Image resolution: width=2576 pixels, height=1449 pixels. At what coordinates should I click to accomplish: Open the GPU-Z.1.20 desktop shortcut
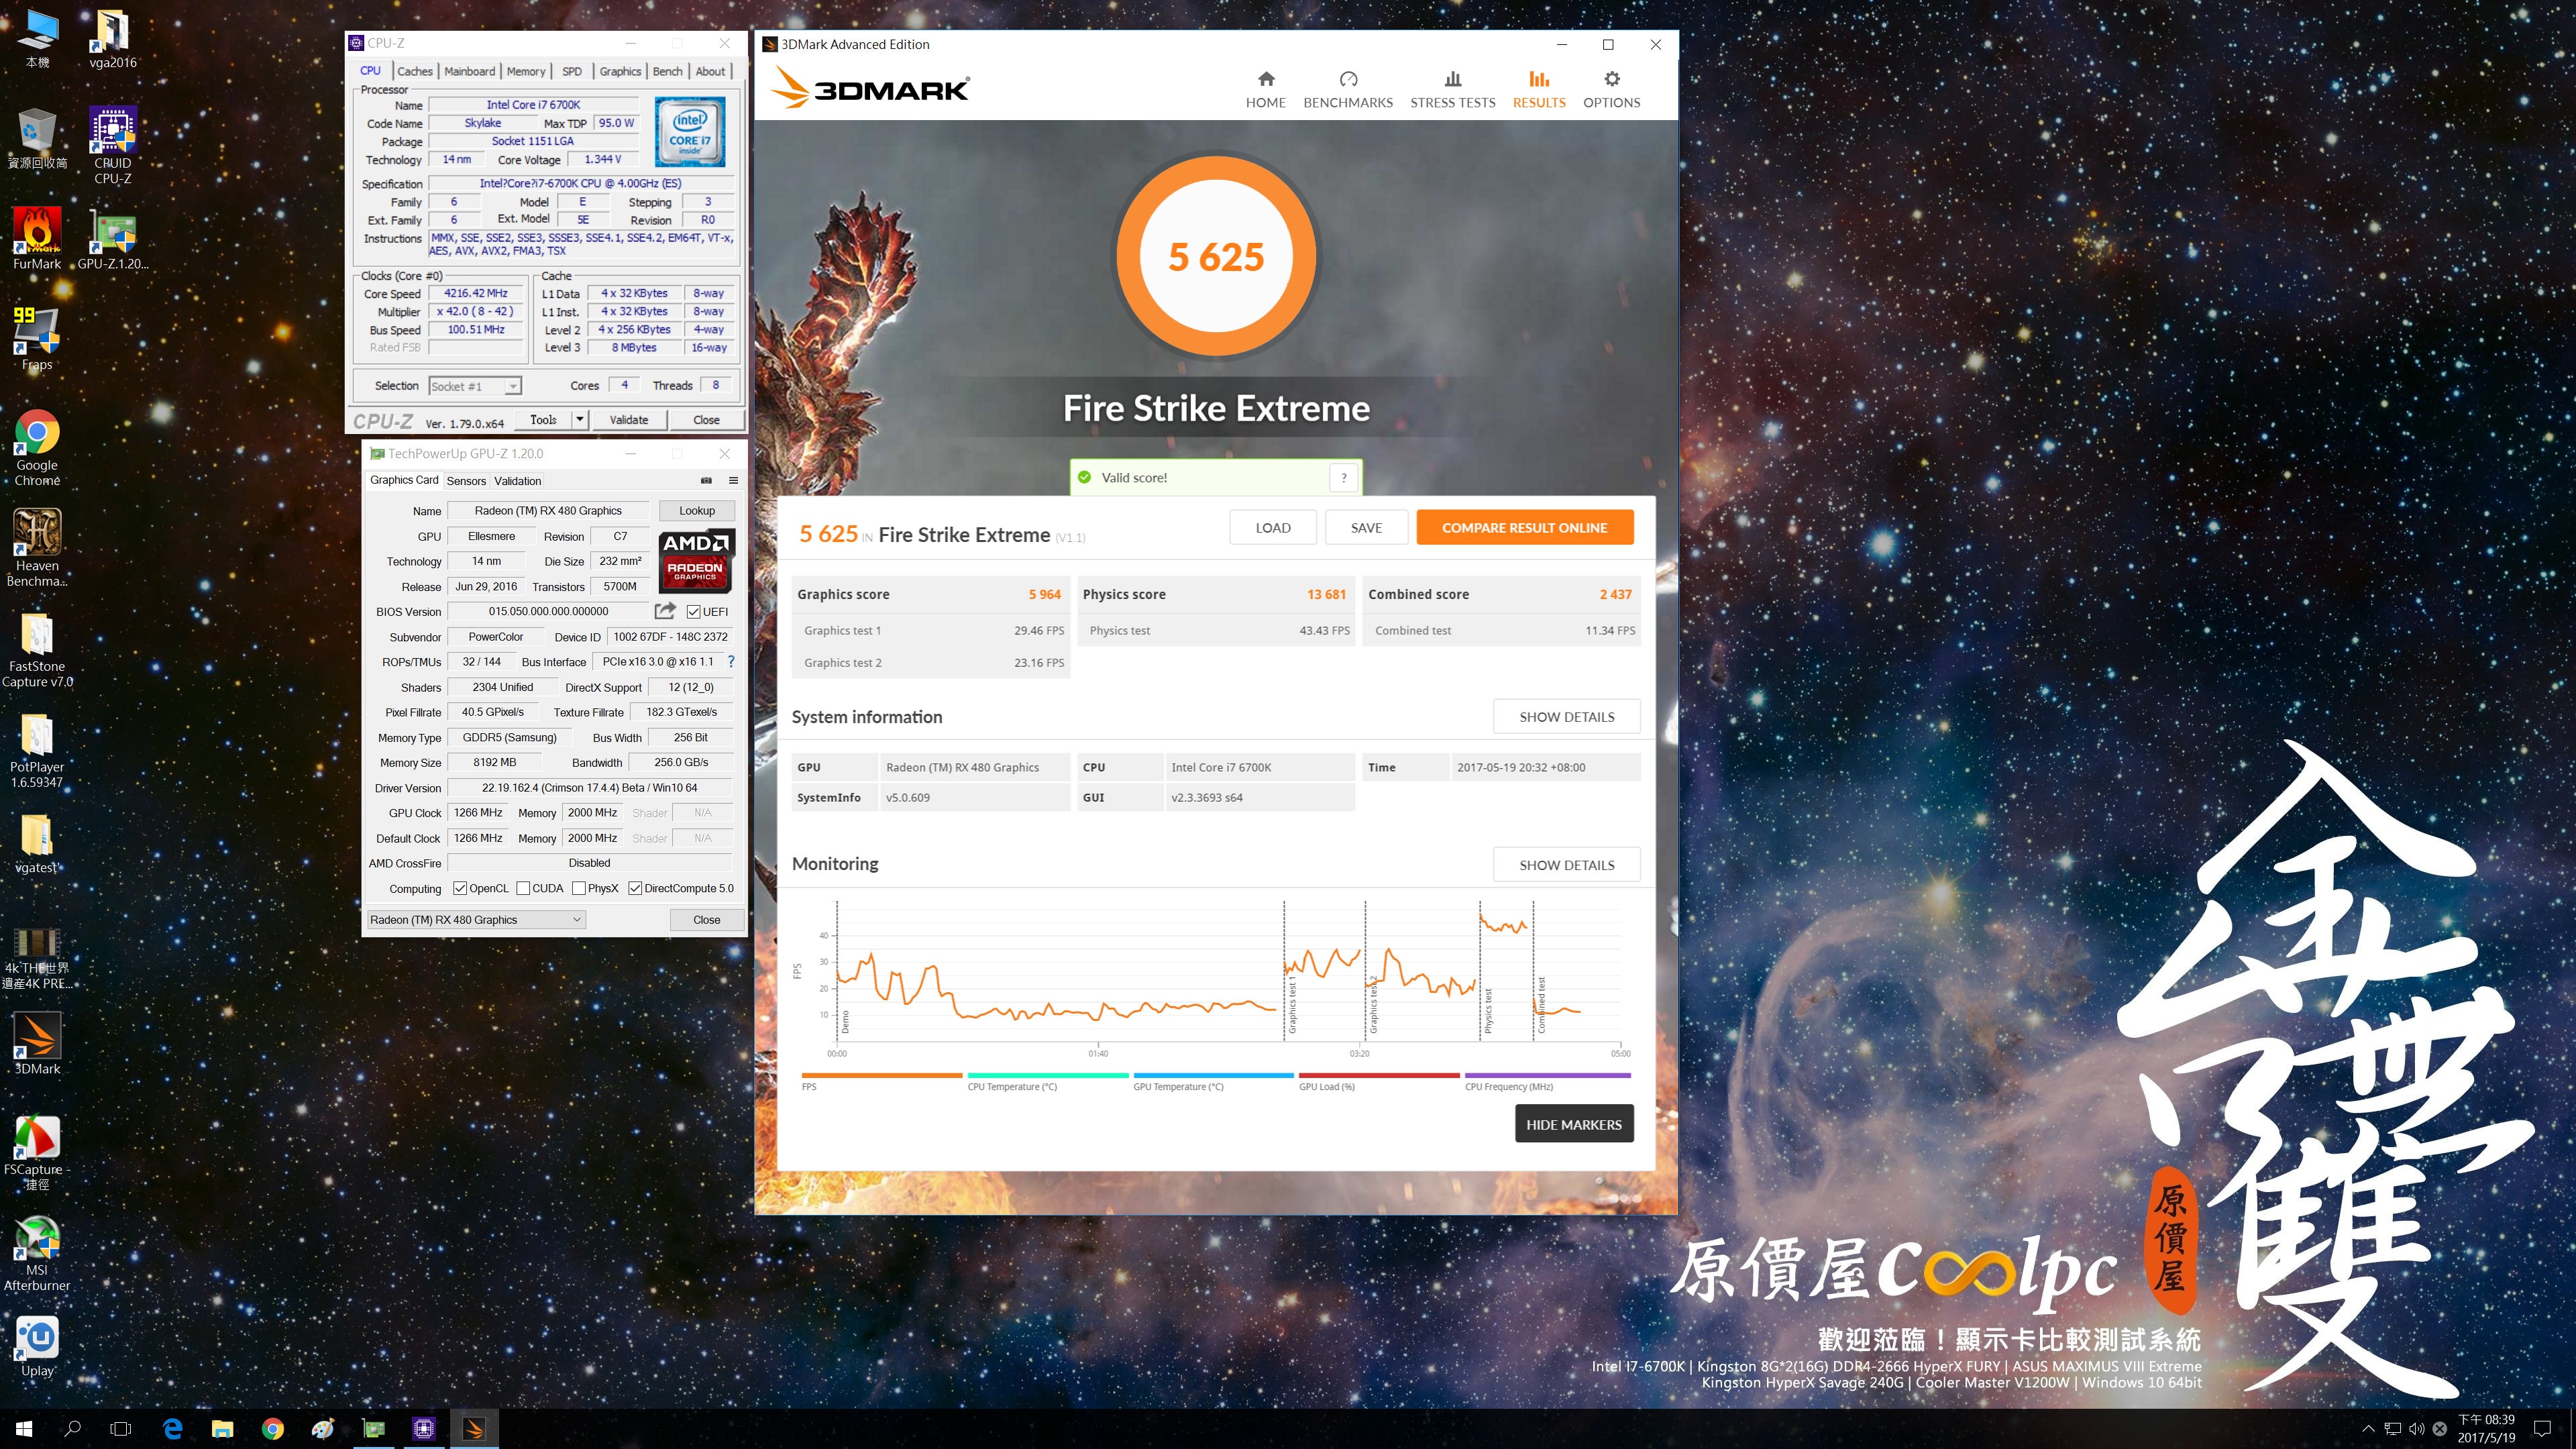pos(112,239)
